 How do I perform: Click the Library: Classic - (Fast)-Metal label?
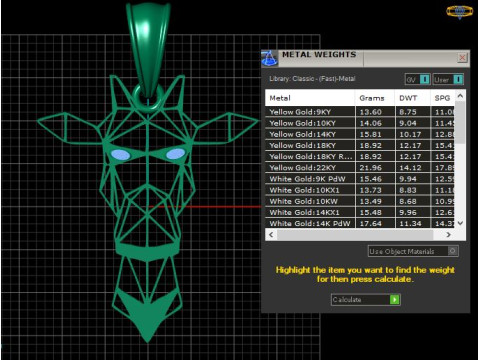(312, 79)
